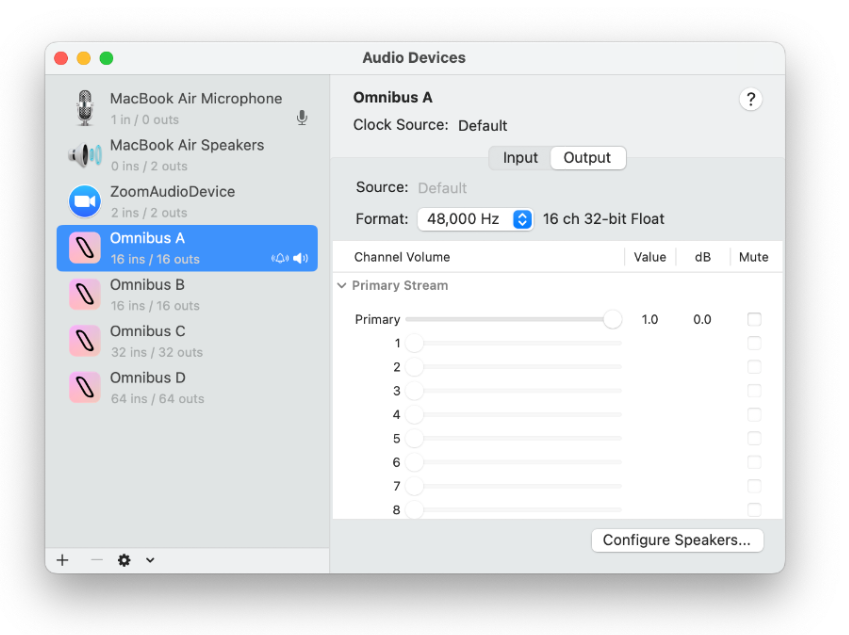Viewport: 849px width, 635px height.
Task: Toggle the mute checkbox for channel 4
Action: (x=754, y=415)
